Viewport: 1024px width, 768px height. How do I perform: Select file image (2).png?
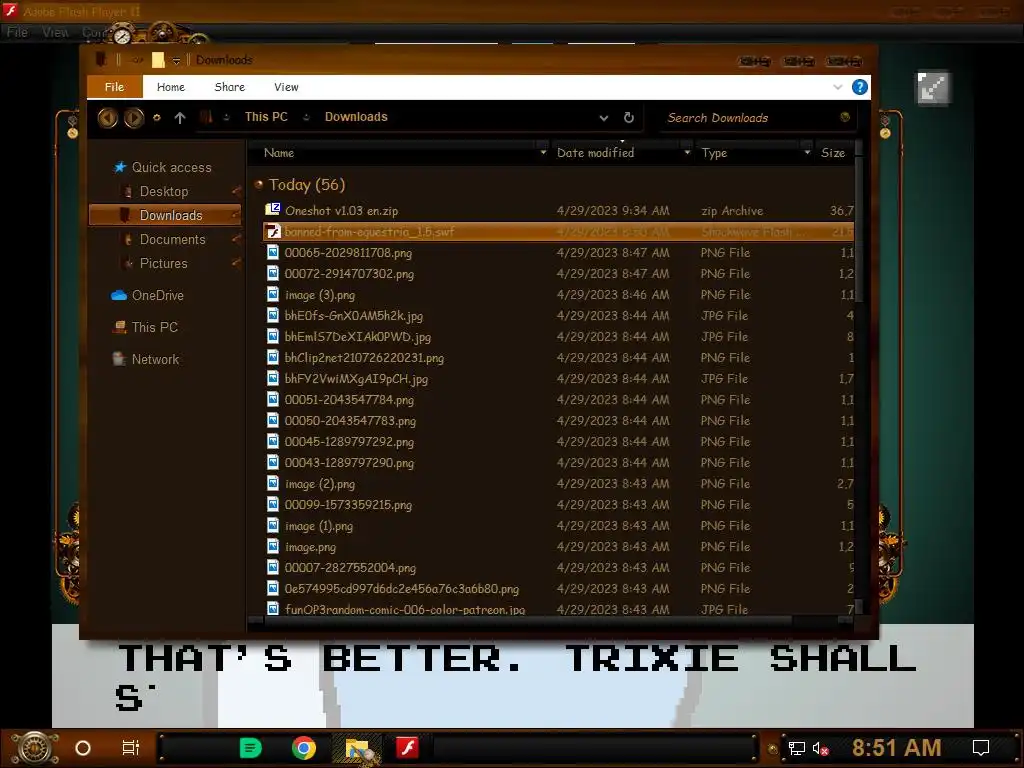point(320,484)
